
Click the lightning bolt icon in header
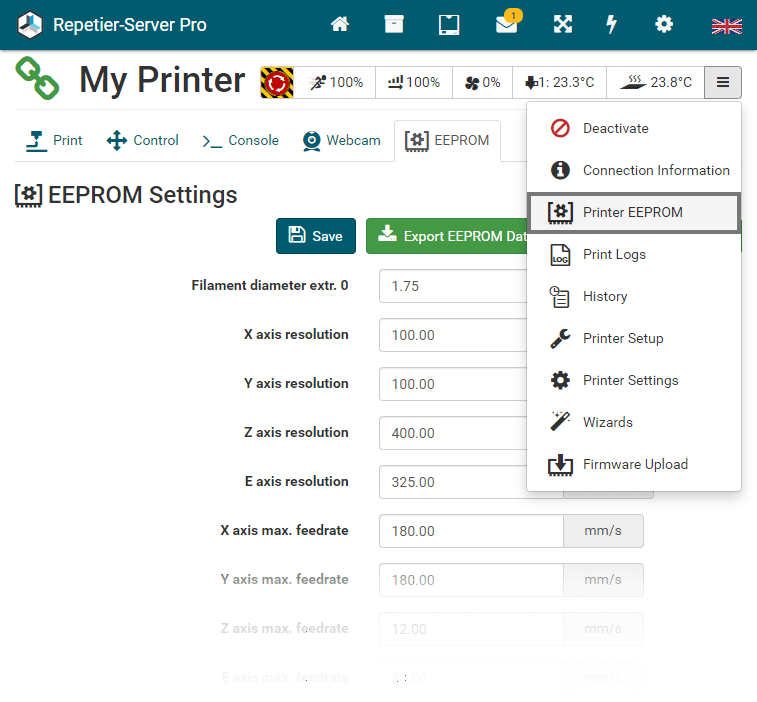[x=611, y=25]
